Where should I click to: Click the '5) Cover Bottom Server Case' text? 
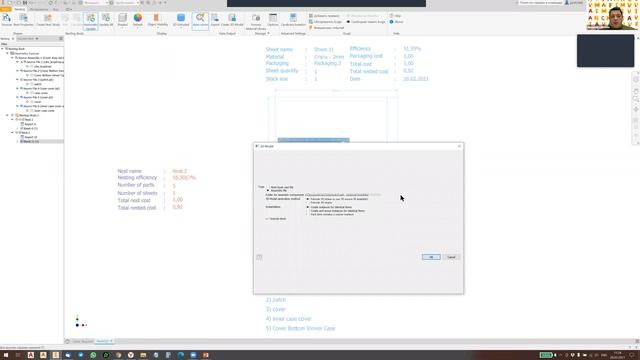300,328
